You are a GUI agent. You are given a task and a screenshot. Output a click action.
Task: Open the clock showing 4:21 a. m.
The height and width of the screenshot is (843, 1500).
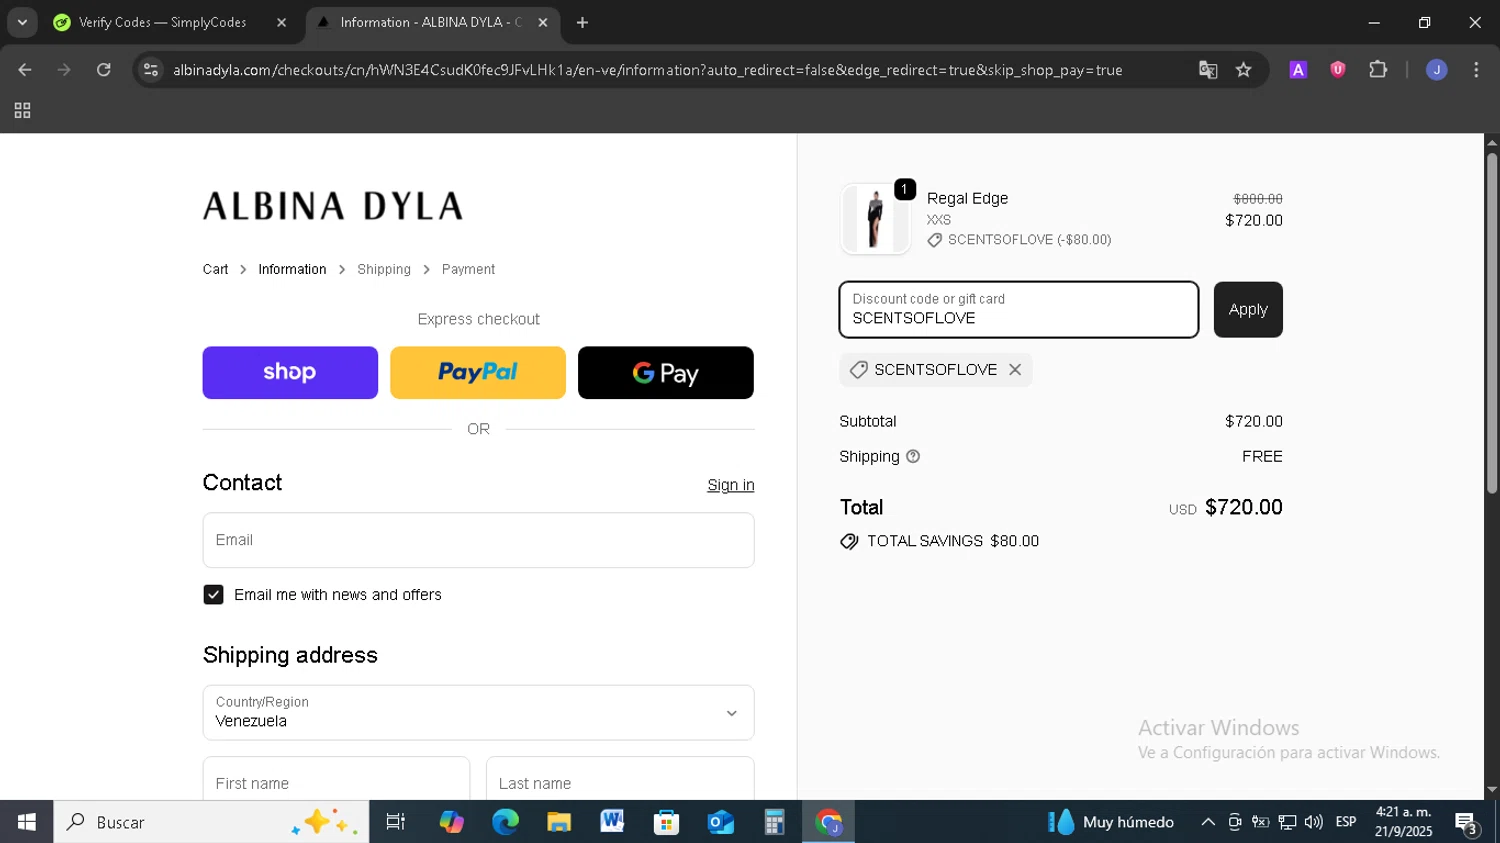click(x=1403, y=822)
